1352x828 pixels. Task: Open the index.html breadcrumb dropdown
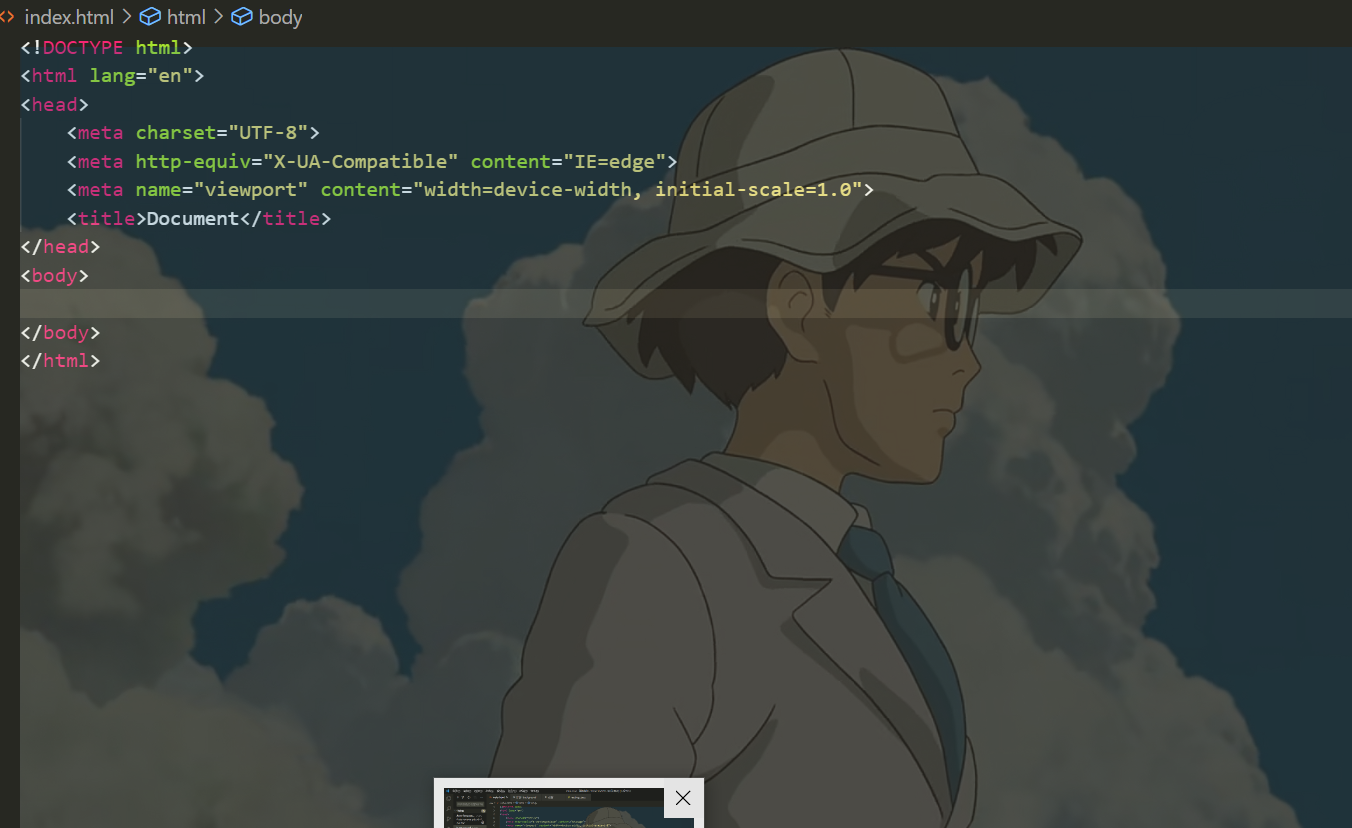tap(70, 16)
